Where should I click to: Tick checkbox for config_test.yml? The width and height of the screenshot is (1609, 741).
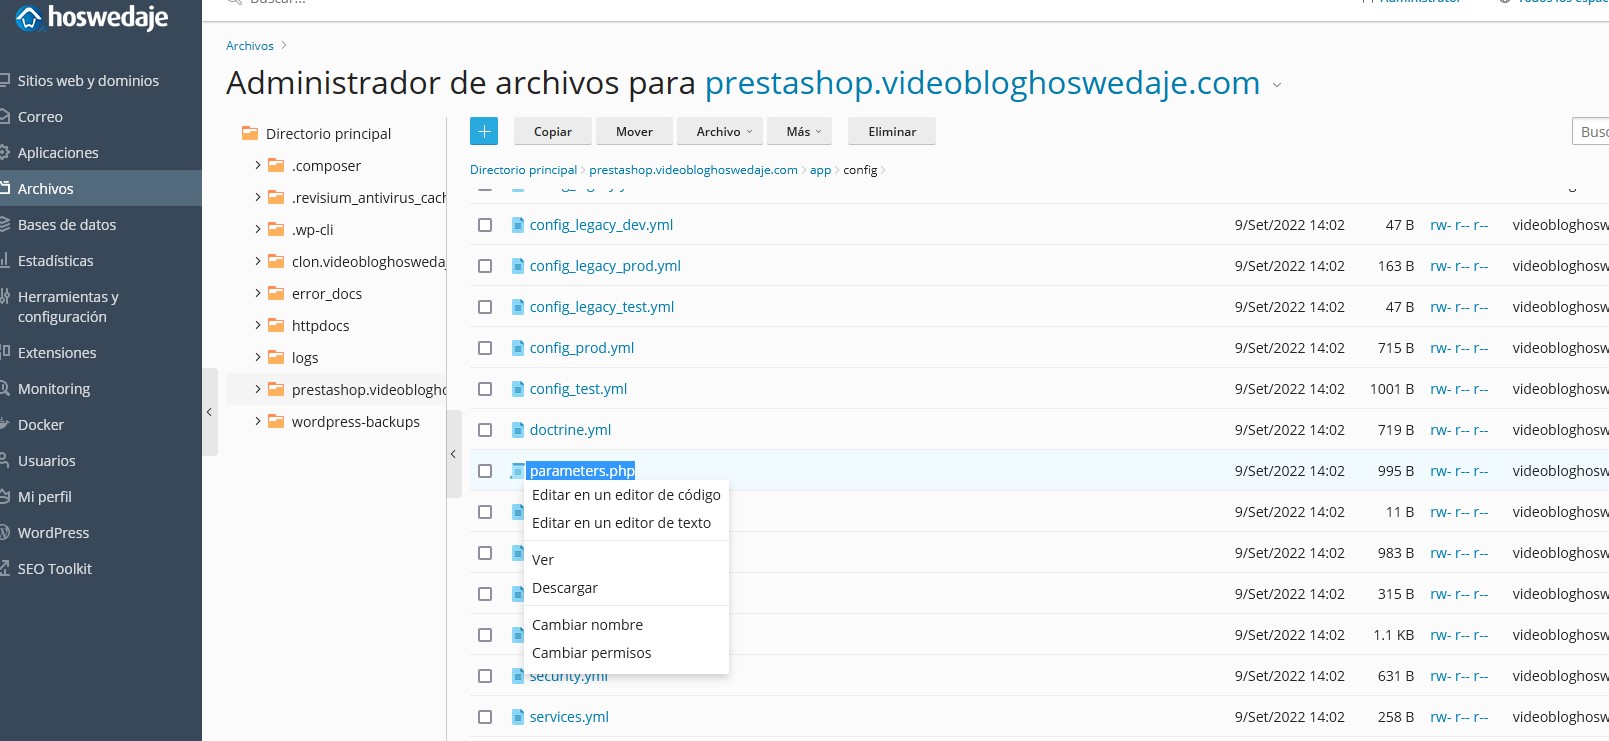pos(485,389)
